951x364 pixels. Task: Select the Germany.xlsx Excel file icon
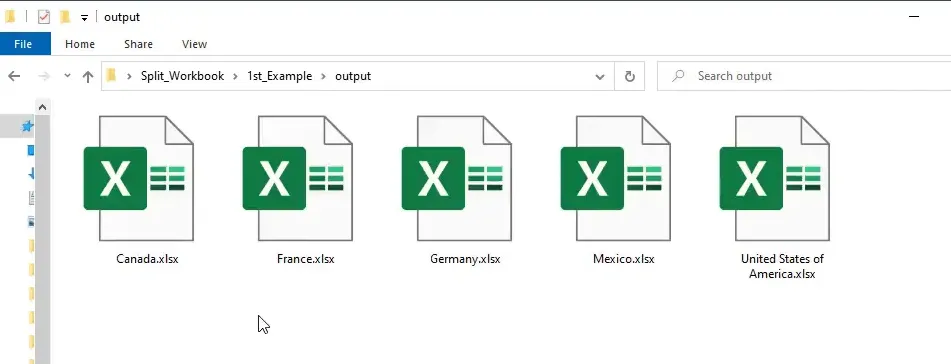point(457,178)
